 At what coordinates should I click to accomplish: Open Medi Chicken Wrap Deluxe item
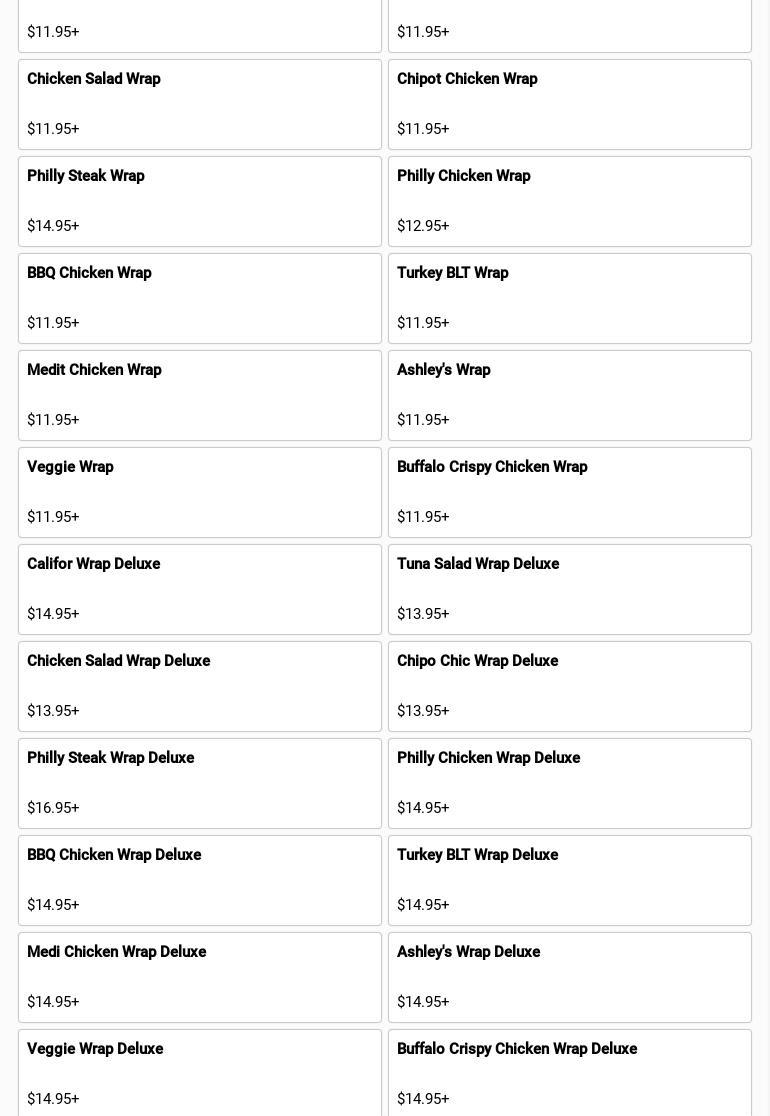(200, 977)
